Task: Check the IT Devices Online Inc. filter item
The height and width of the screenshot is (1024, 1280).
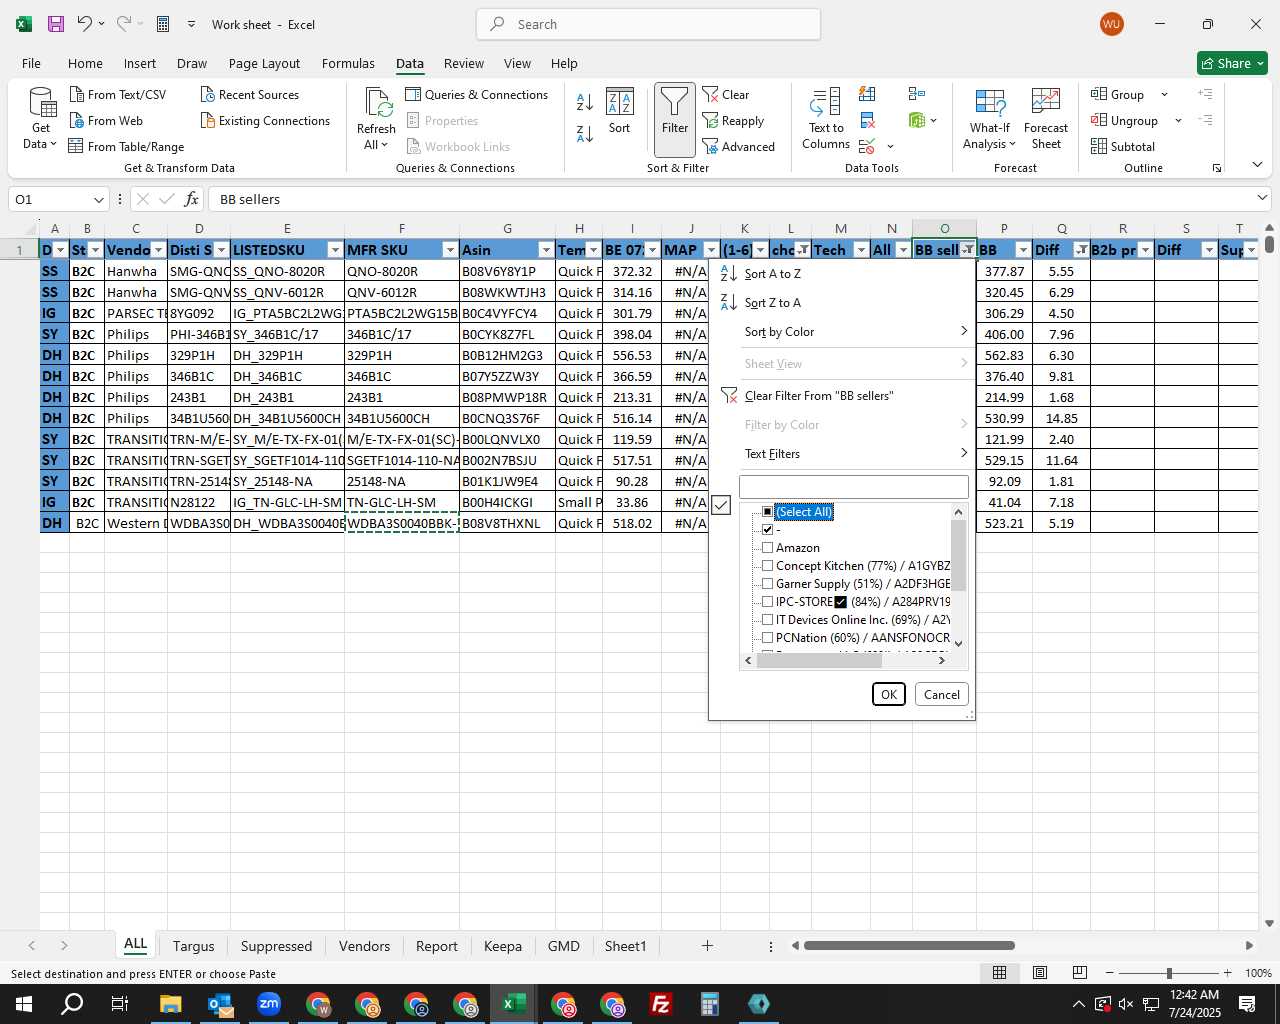Action: [x=768, y=620]
